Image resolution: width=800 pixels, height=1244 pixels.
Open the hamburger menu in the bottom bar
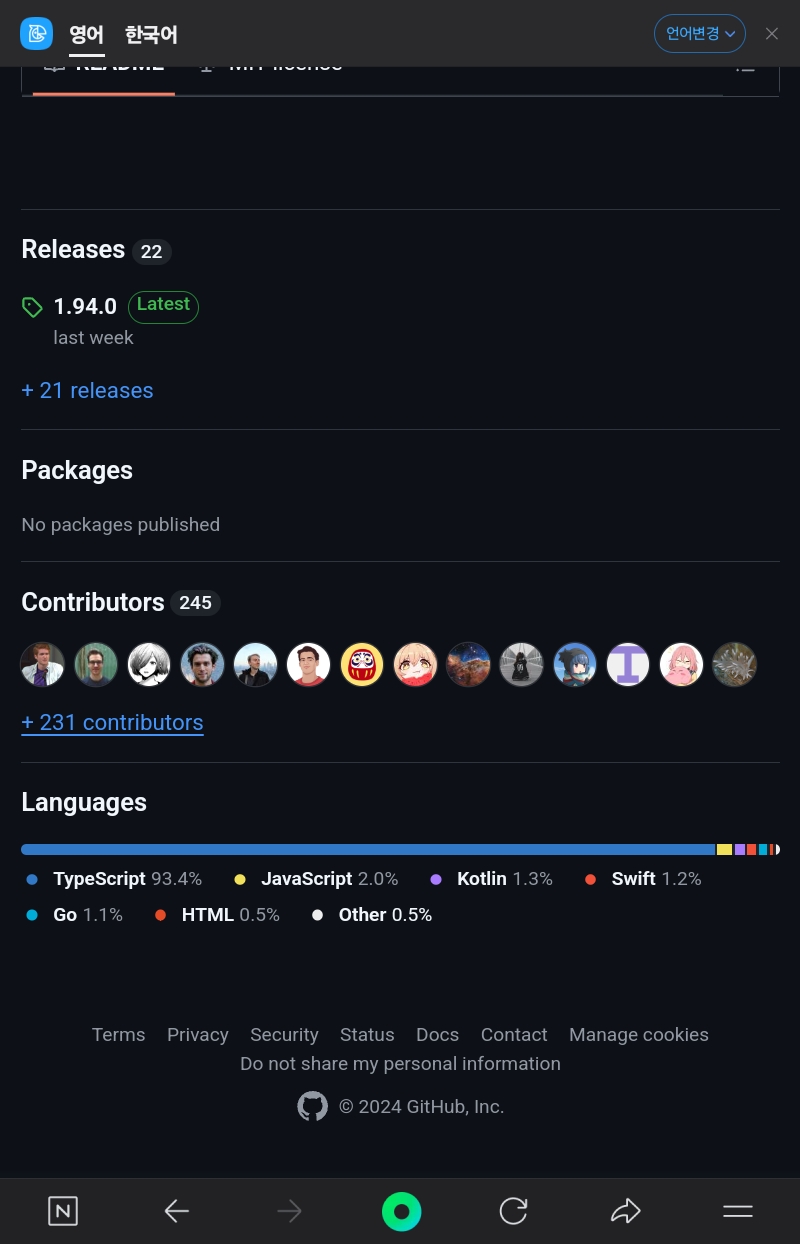738,1212
